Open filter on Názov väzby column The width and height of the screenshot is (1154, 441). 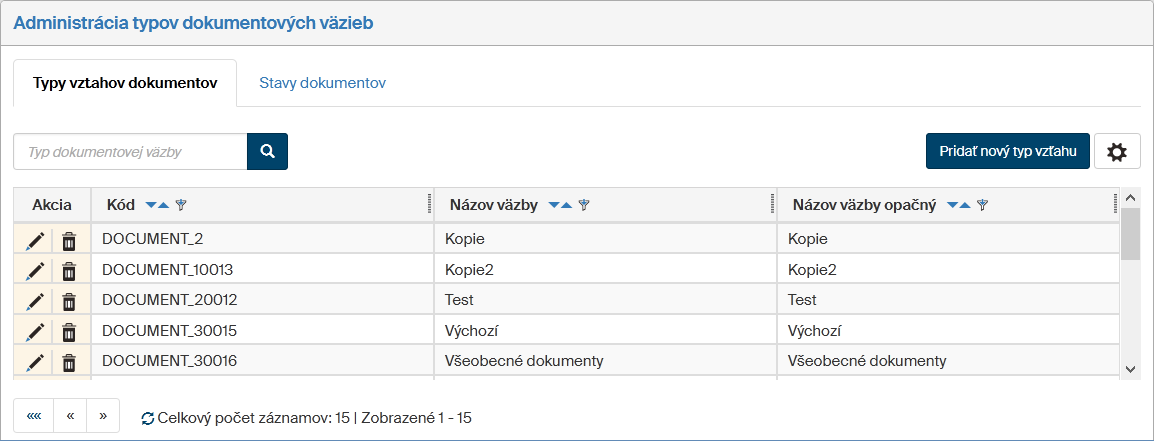[x=584, y=205]
